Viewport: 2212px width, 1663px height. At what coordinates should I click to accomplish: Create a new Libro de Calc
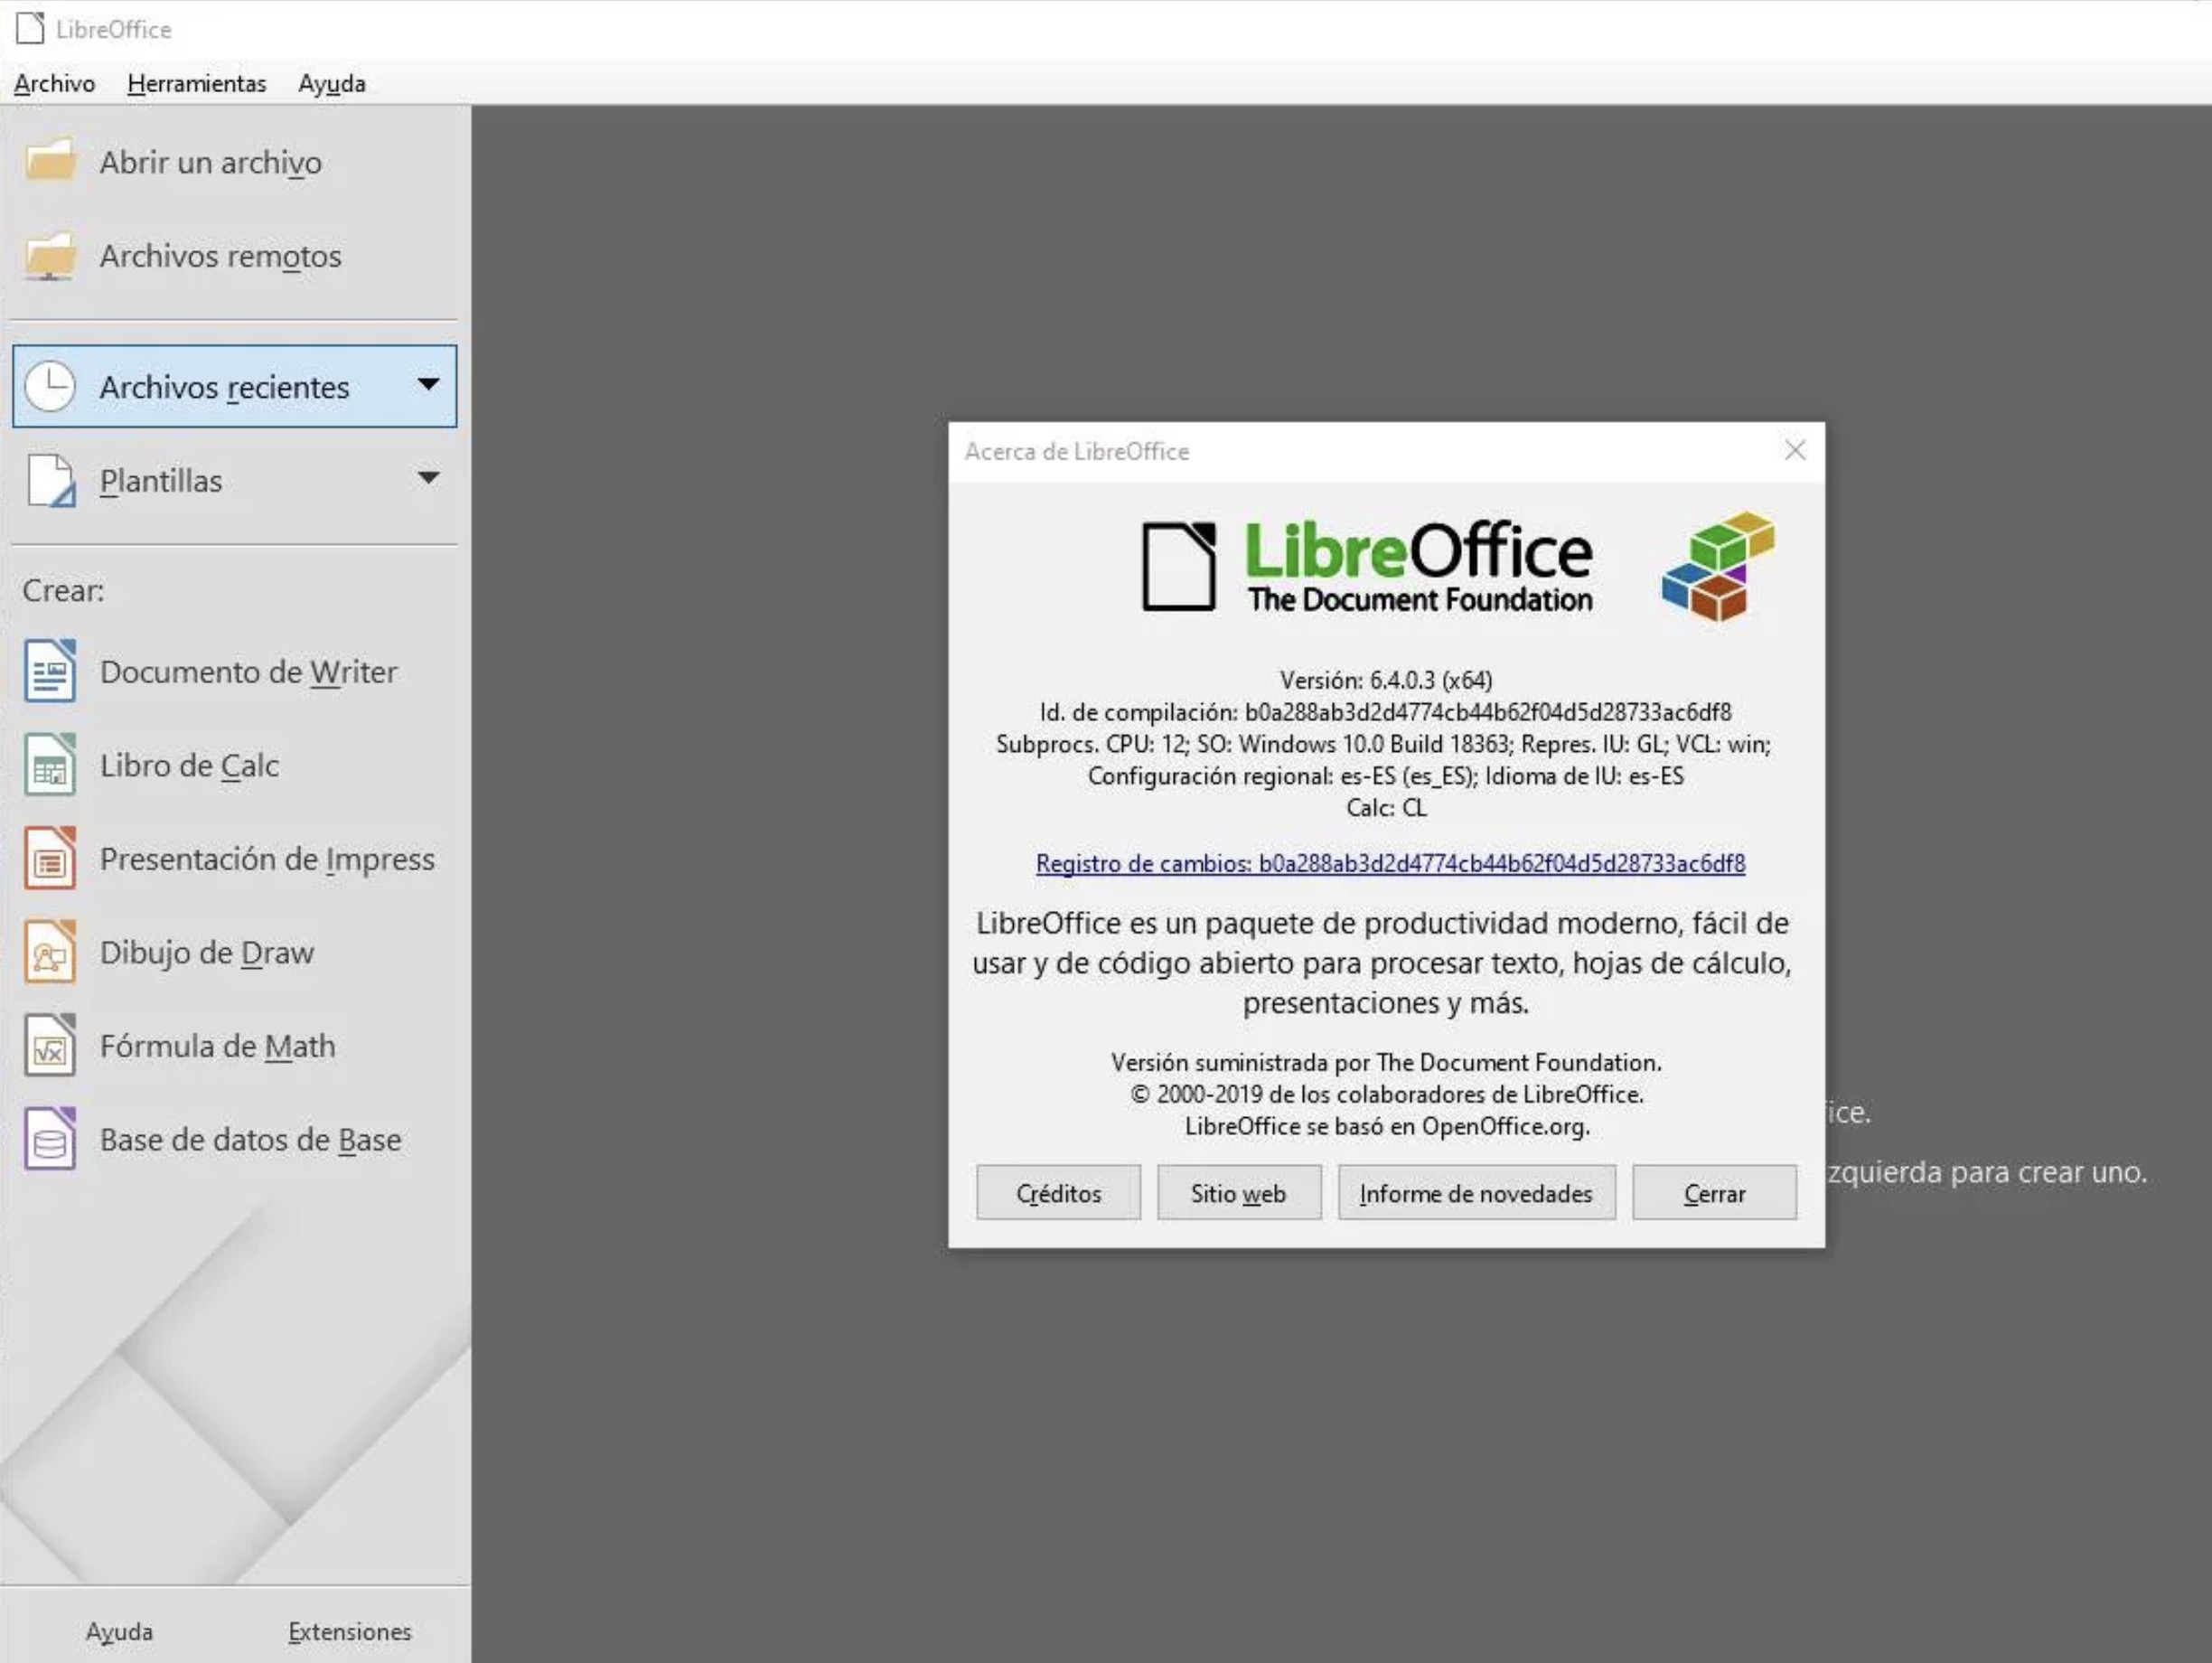[x=190, y=765]
